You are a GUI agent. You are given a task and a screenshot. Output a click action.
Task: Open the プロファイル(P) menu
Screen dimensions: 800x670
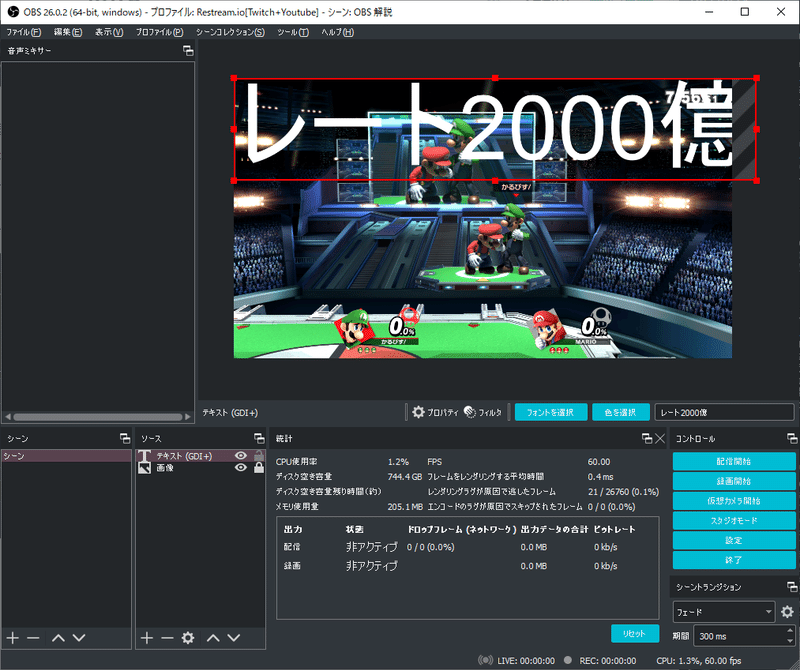tap(160, 32)
